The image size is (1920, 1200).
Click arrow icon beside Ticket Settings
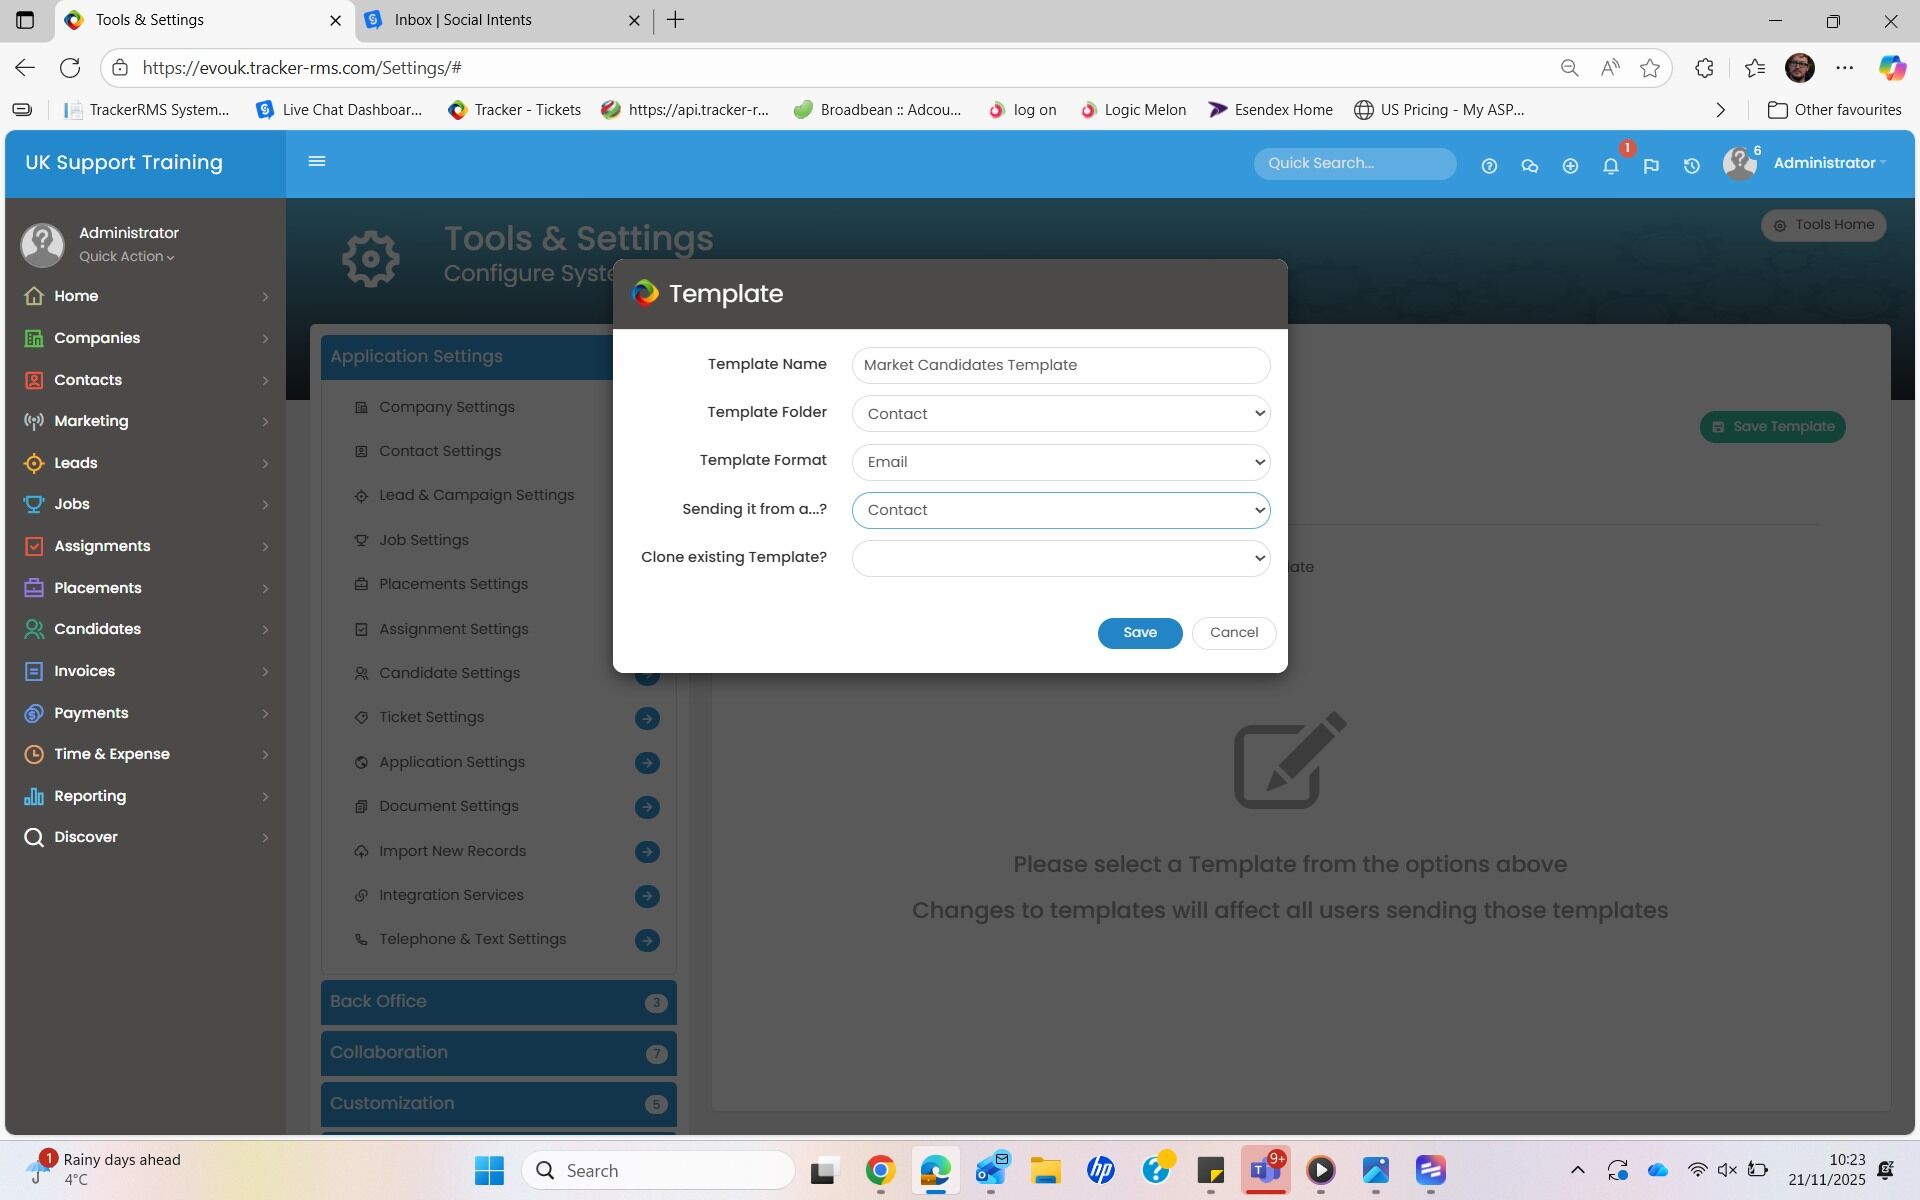pyautogui.click(x=647, y=718)
